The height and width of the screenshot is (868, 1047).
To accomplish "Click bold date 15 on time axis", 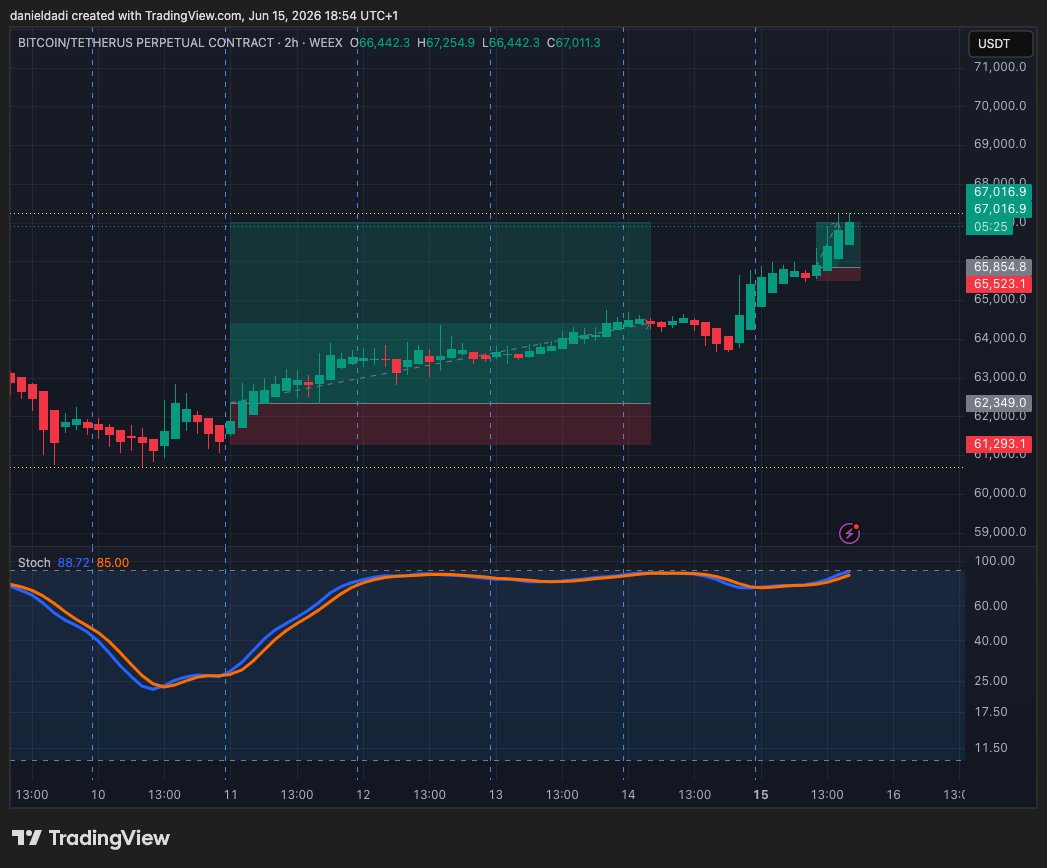I will tap(761, 795).
